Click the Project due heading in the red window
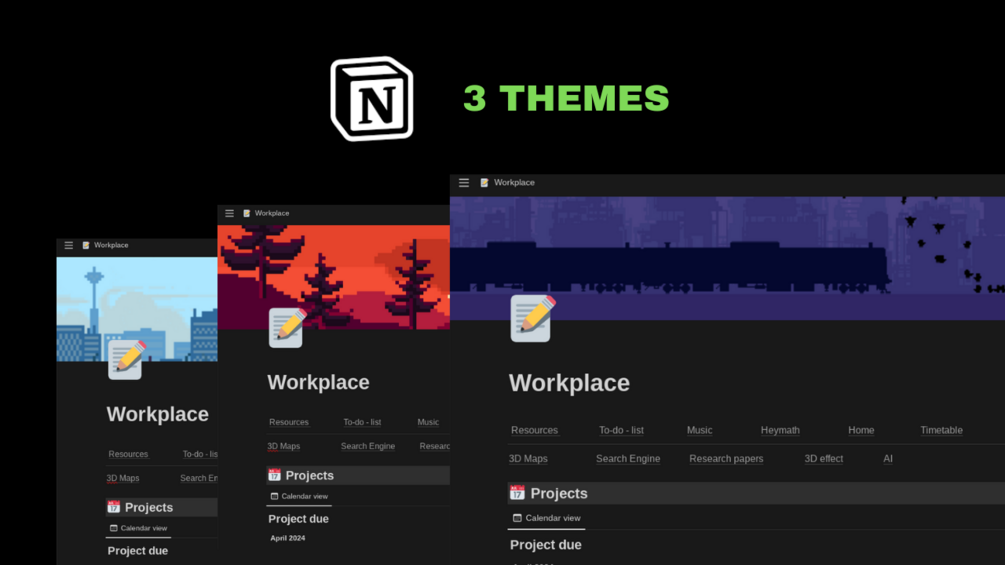 click(x=299, y=519)
